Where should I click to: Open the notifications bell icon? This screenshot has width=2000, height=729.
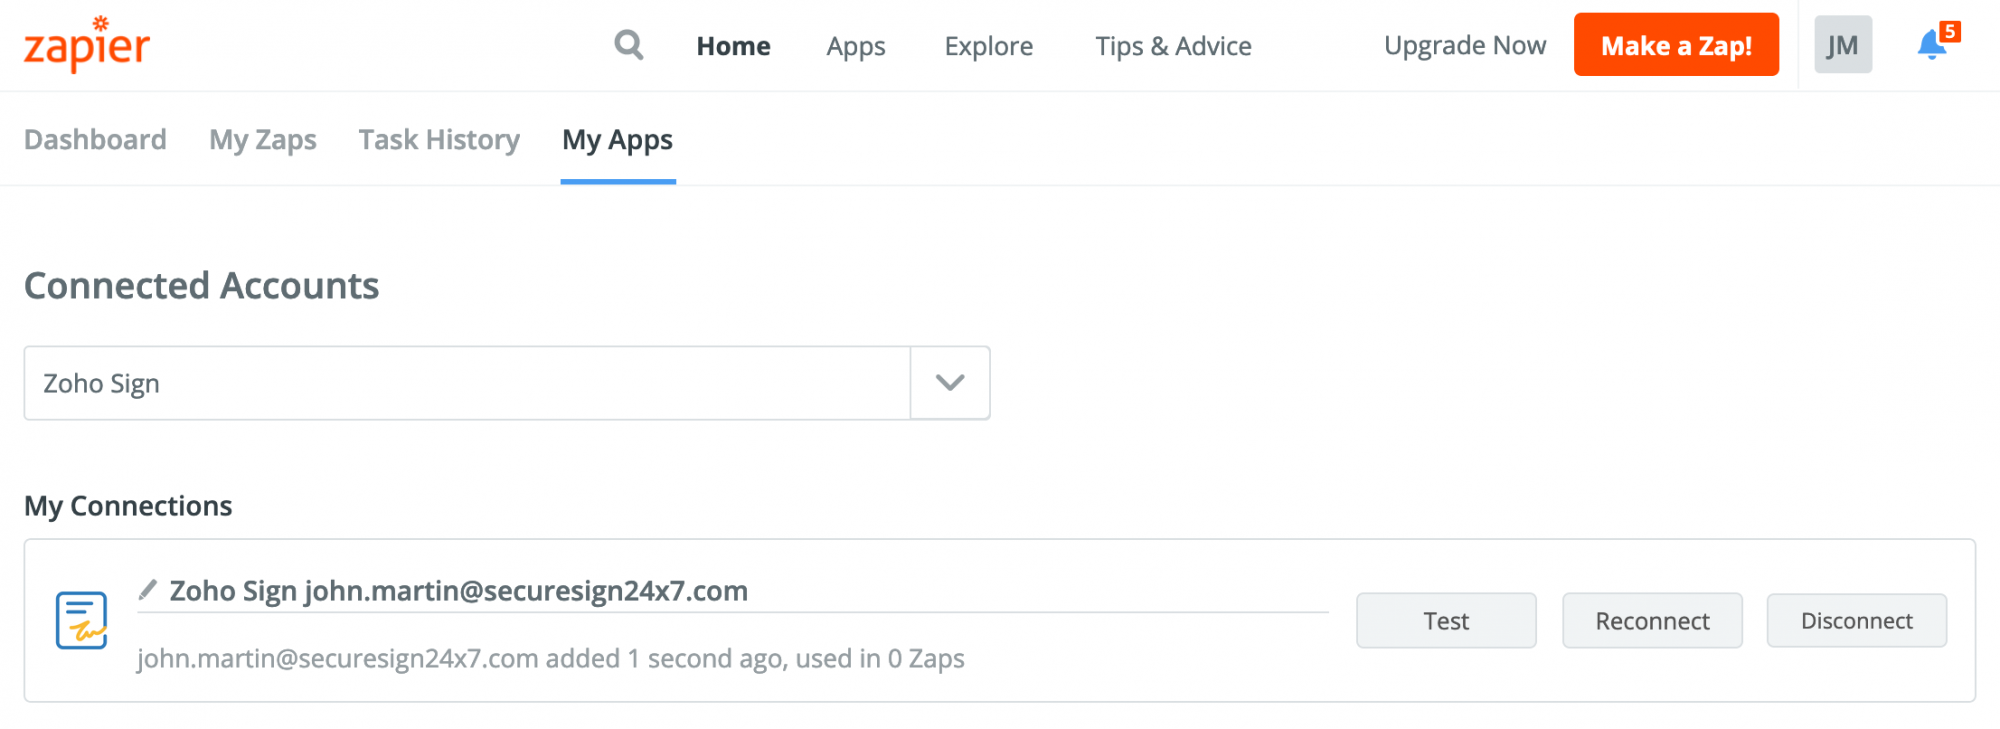tap(1931, 45)
